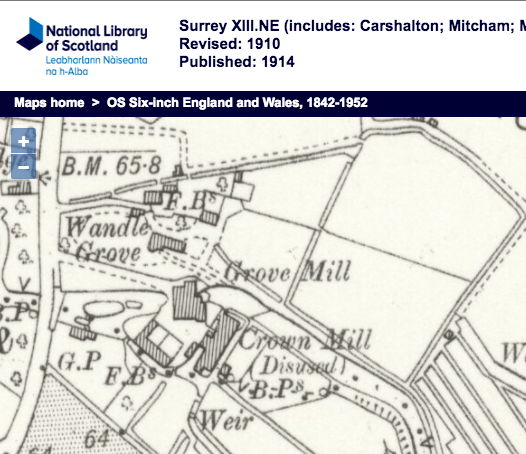526x454 pixels.
Task: Click the 'Leabharlann Nàiseanta na h-Alba' text
Action: pos(96,66)
